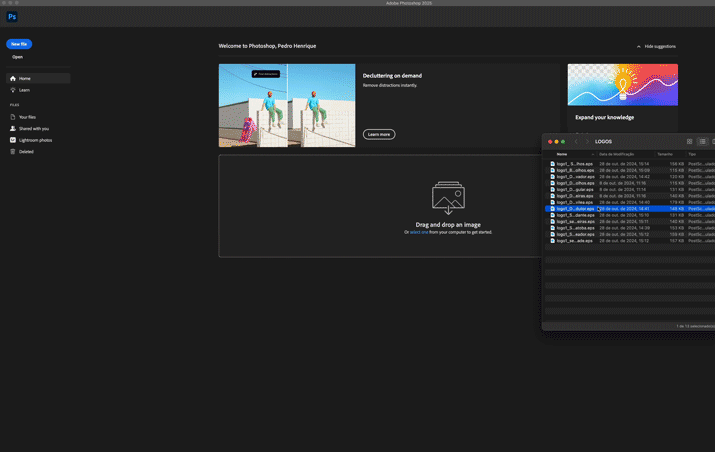
Task: Click the LOGOS folder title in Finder
Action: coord(603,142)
